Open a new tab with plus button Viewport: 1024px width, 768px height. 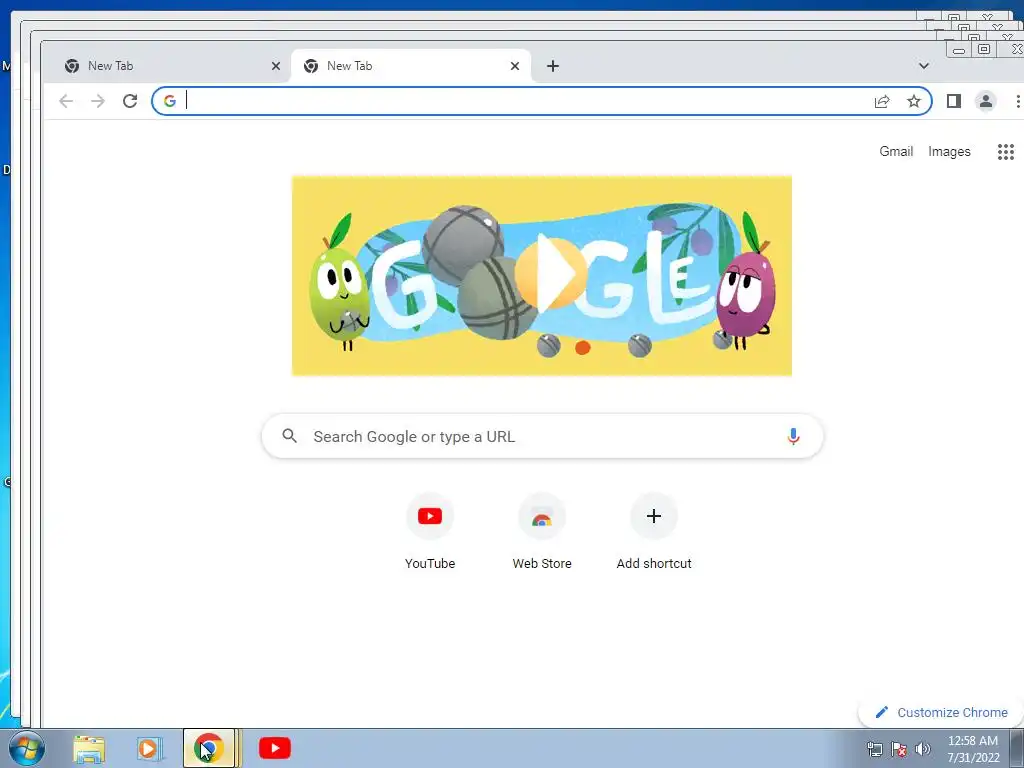[552, 66]
